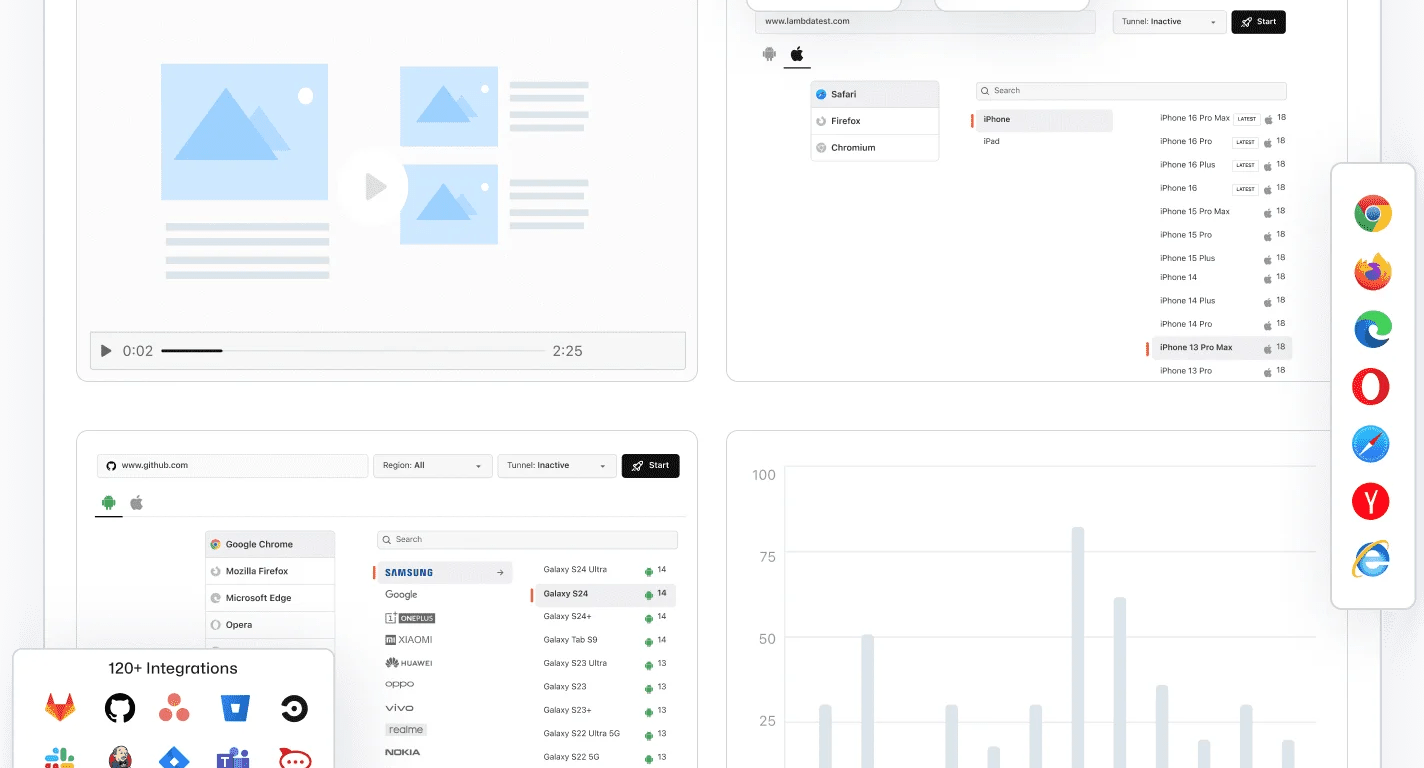Click the GitHub integration icon
The image size is (1424, 768).
pyautogui.click(x=119, y=707)
